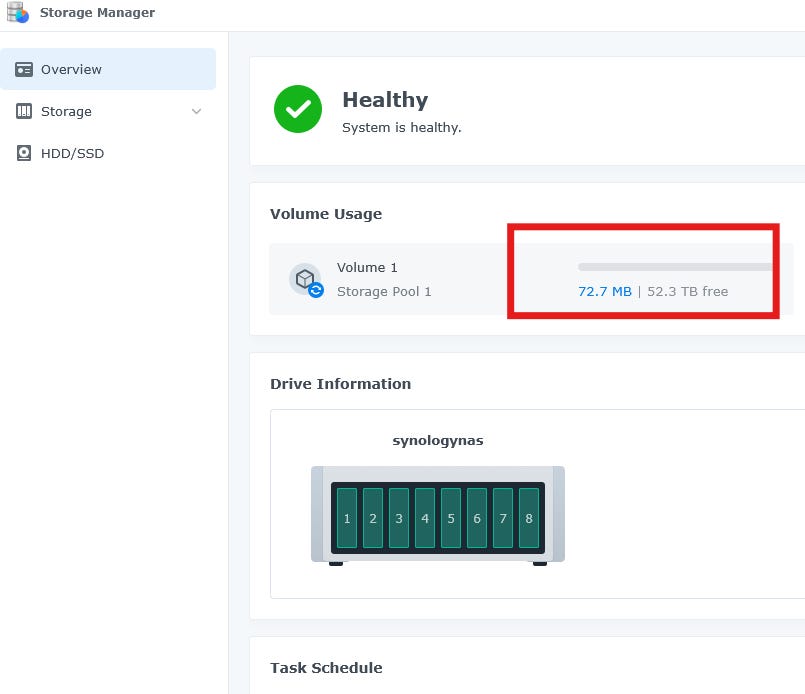Click the synologynas device name
805x694 pixels.
[438, 441]
